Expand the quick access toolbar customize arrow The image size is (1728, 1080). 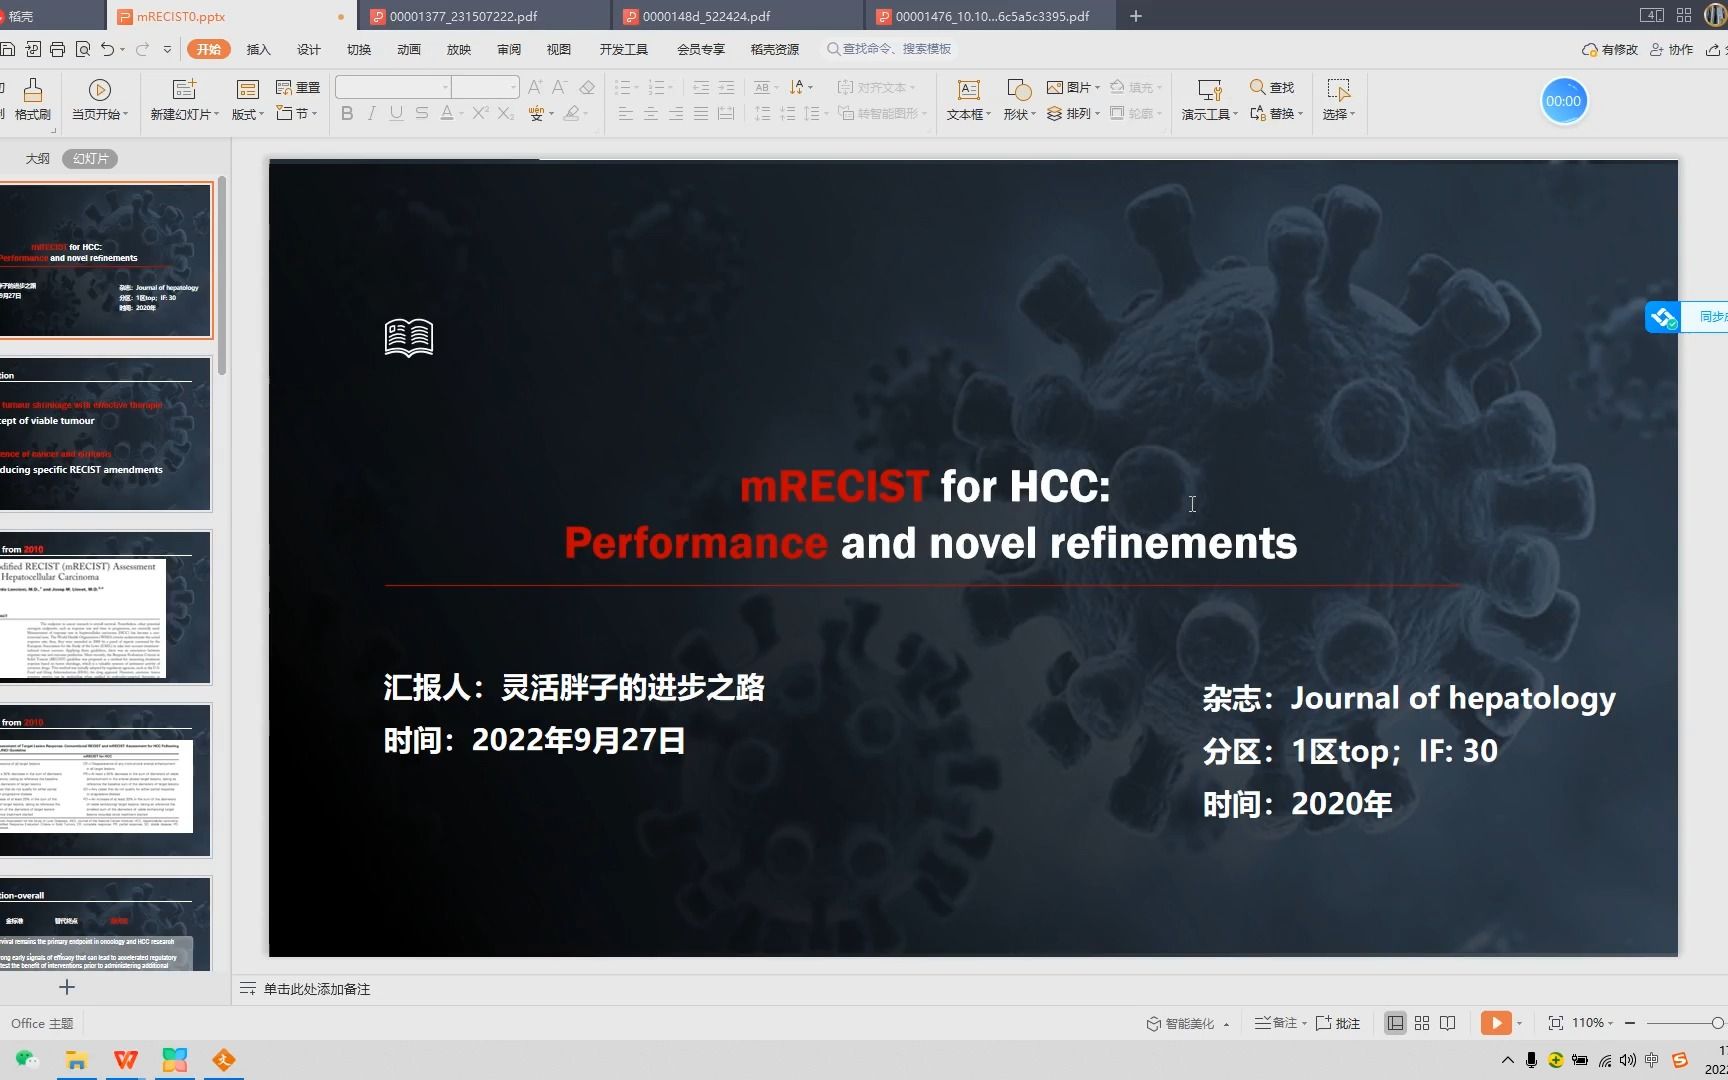coord(167,49)
